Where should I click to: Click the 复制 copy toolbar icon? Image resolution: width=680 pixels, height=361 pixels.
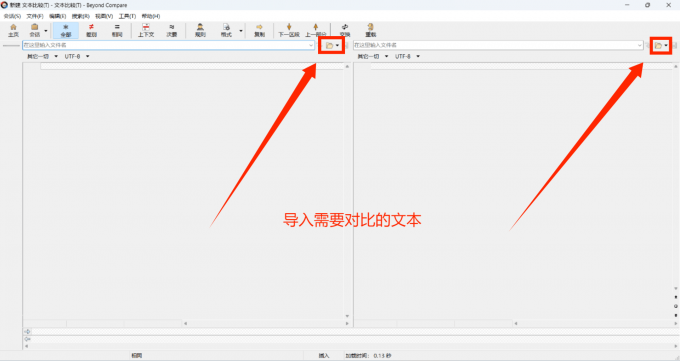[259, 30]
